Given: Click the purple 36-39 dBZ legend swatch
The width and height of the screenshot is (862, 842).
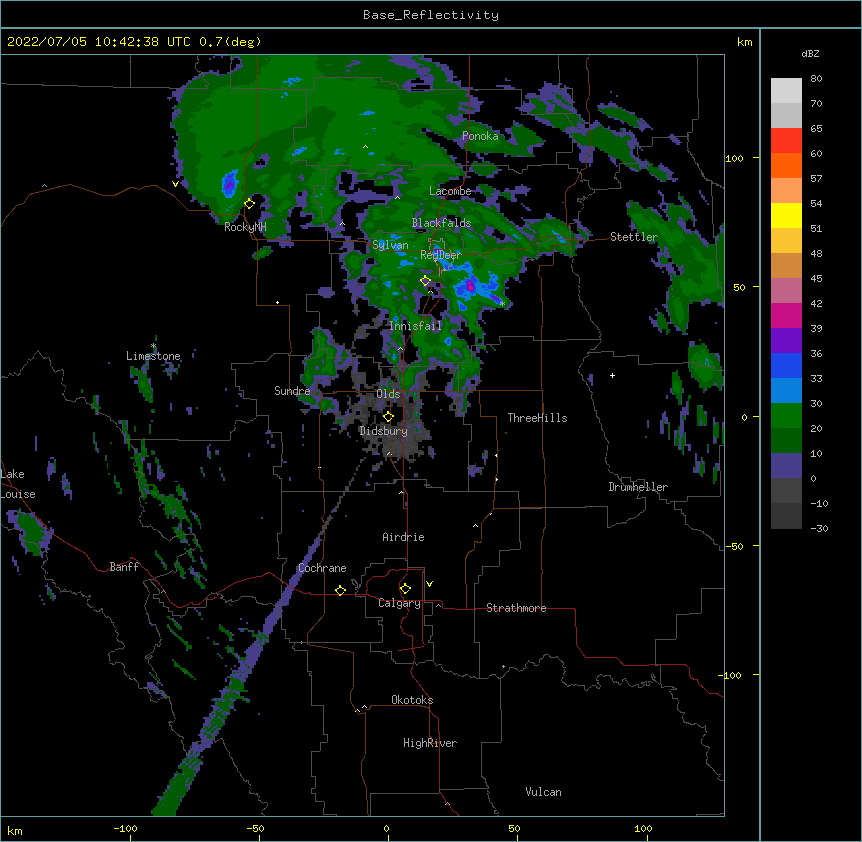Looking at the screenshot, I should [786, 340].
